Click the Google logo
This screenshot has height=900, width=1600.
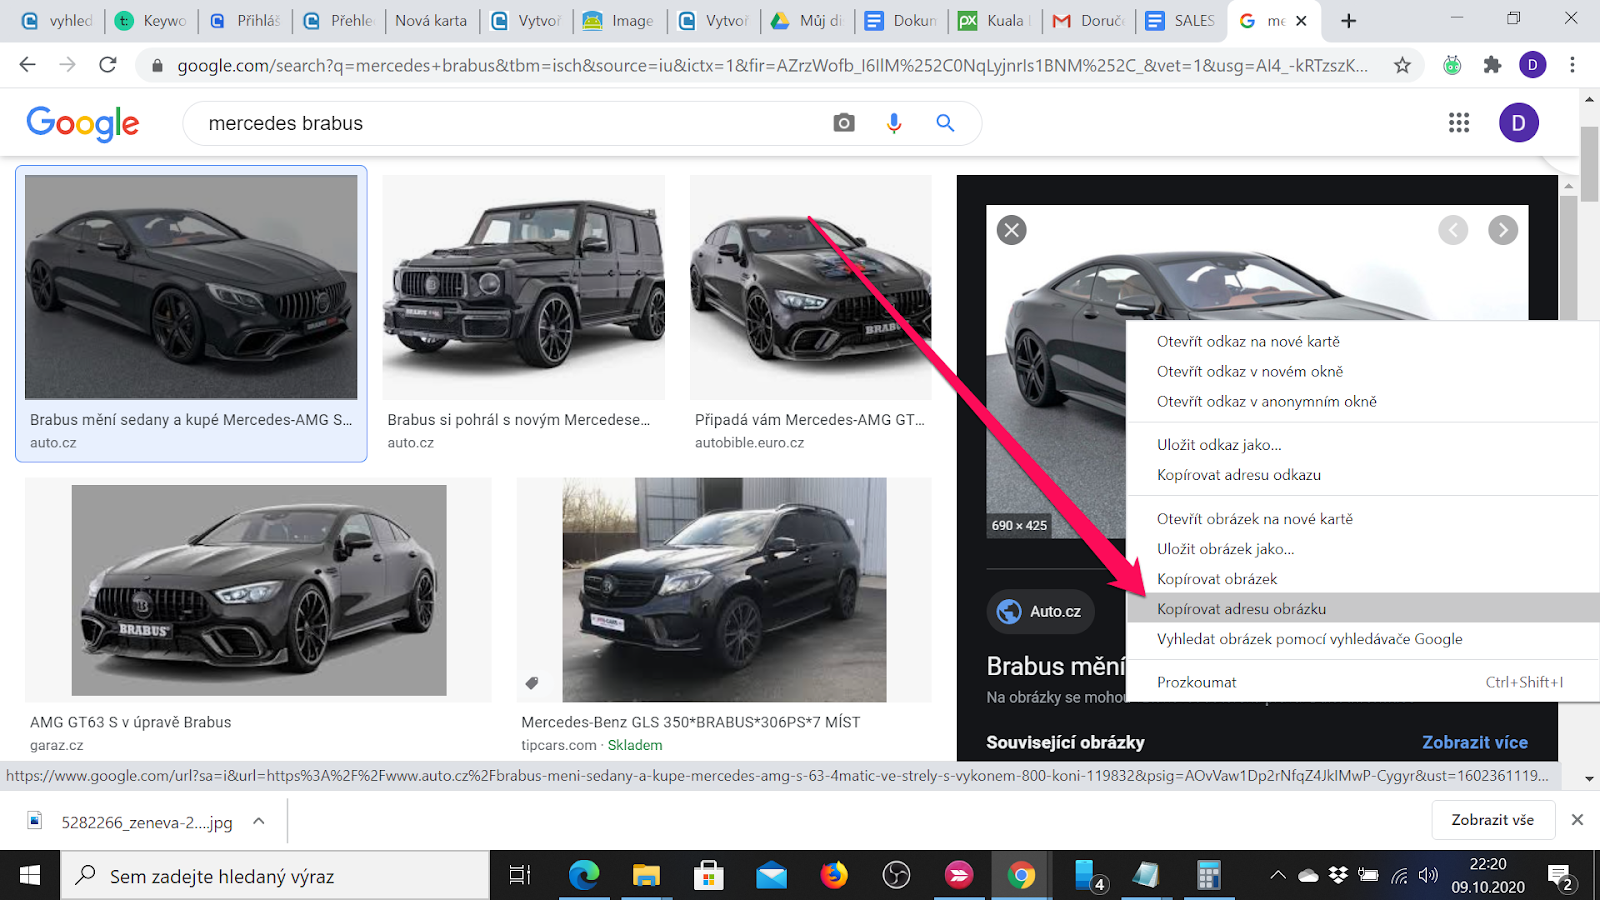click(83, 123)
